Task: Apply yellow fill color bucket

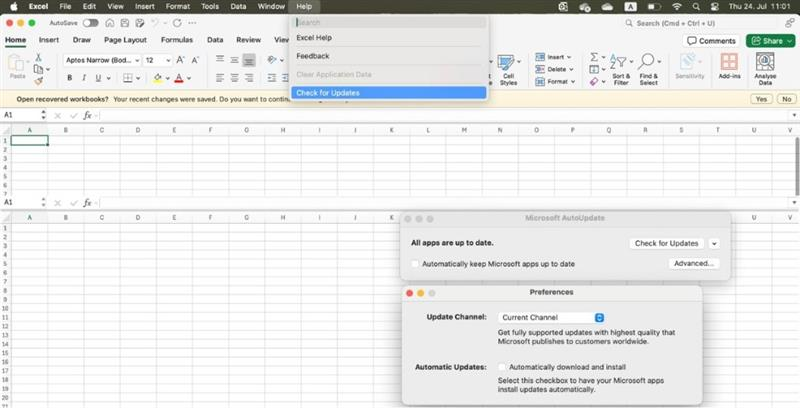Action: tap(158, 78)
